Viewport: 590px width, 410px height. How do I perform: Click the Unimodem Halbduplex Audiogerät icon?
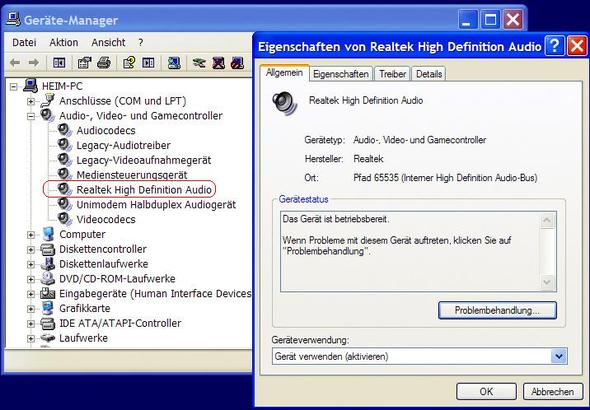coord(65,204)
